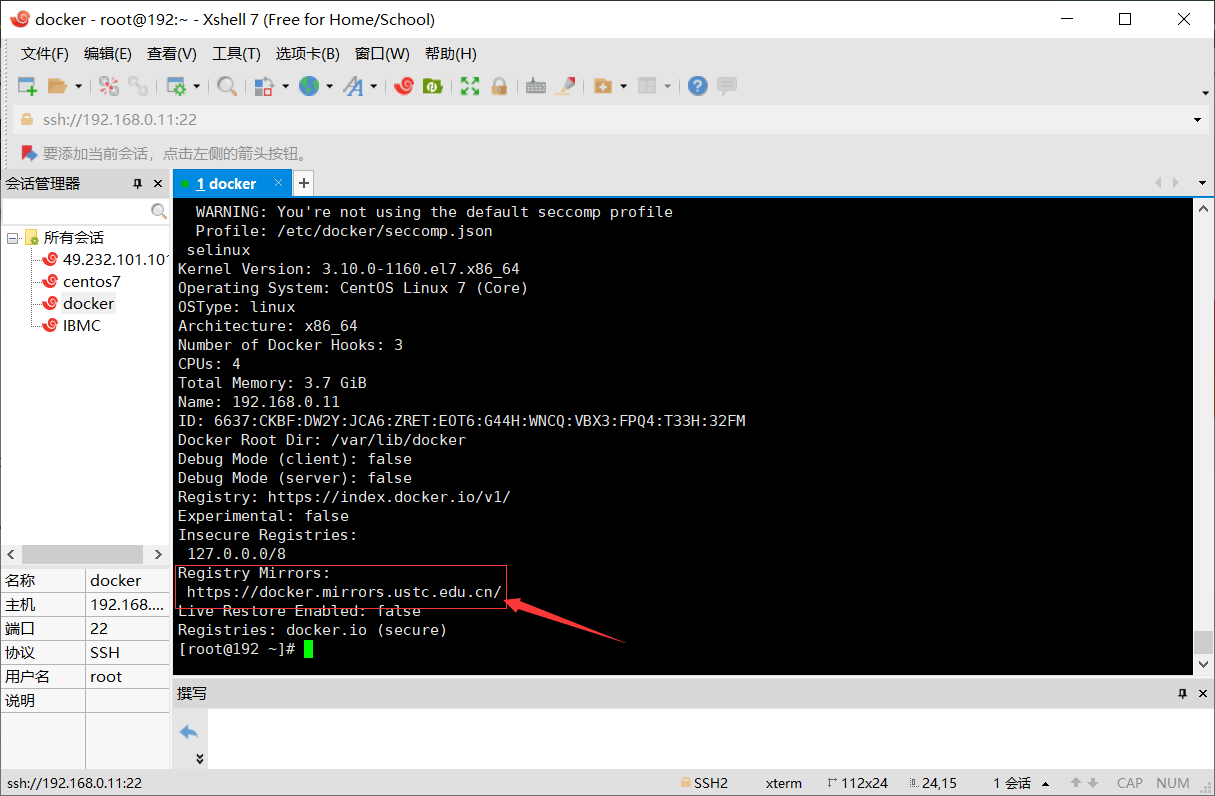The width and height of the screenshot is (1215, 796).
Task: Launch Xftp with the green toolbar icon
Action: click(432, 86)
